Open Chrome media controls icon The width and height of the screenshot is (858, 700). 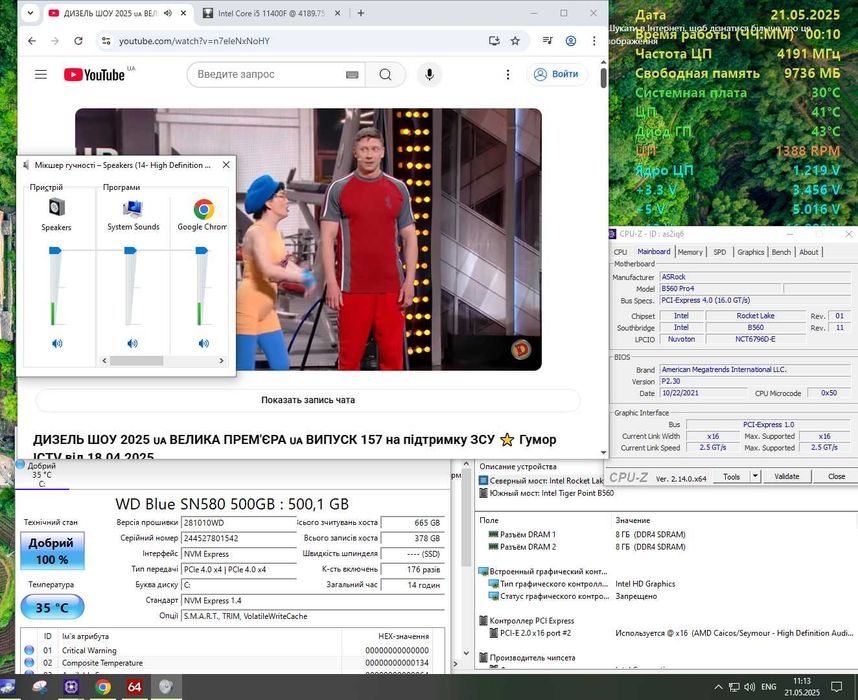coord(547,41)
